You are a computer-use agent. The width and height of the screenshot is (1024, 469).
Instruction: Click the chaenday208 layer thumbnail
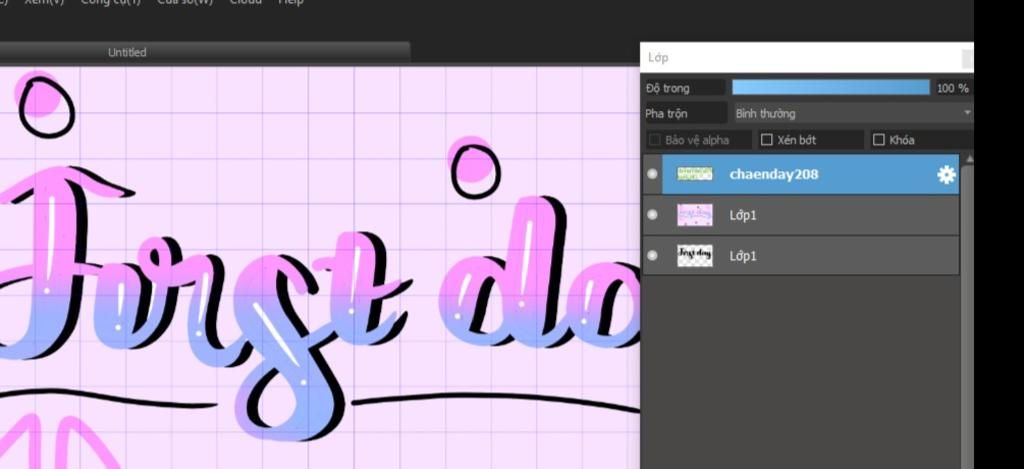coord(694,174)
